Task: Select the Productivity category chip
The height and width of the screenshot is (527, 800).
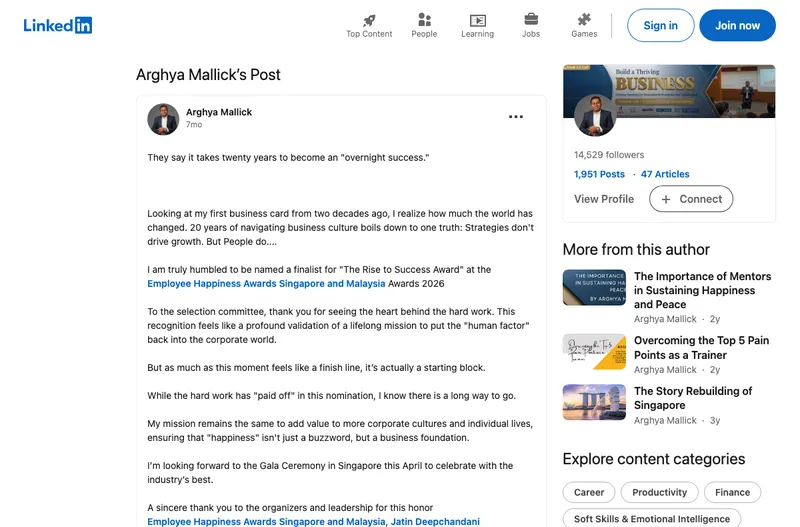Action: [x=659, y=492]
